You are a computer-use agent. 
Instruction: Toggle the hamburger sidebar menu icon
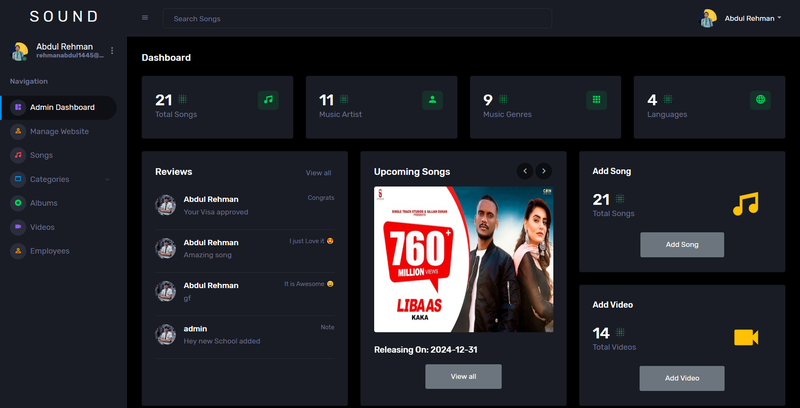pyautogui.click(x=145, y=18)
